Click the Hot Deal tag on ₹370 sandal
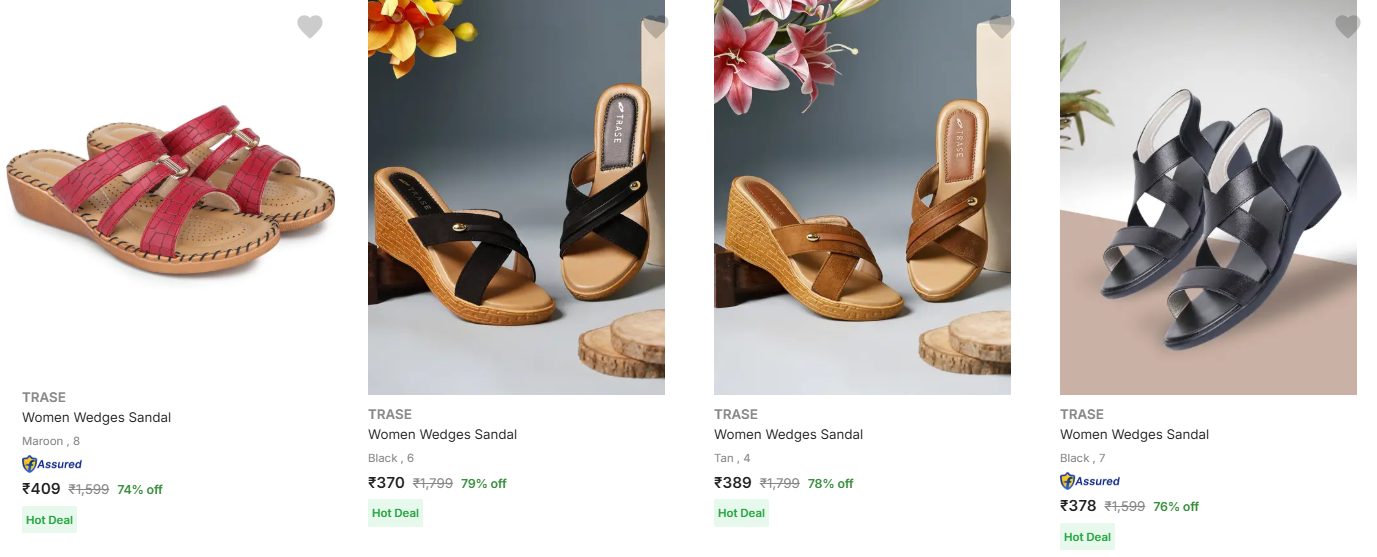The width and height of the screenshot is (1377, 557). click(x=396, y=513)
